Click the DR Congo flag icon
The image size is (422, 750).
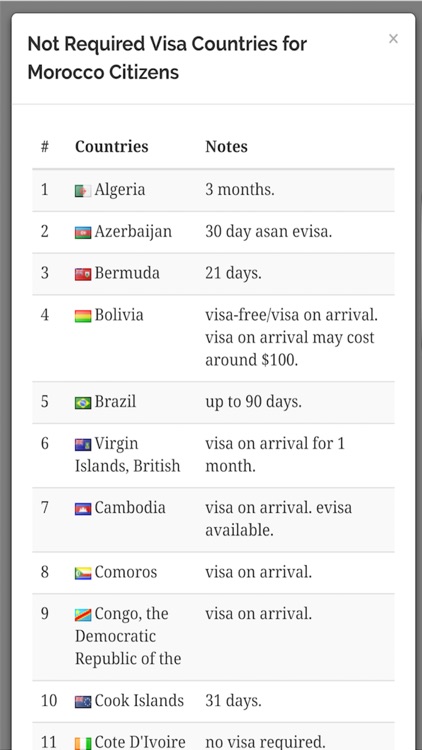click(83, 615)
